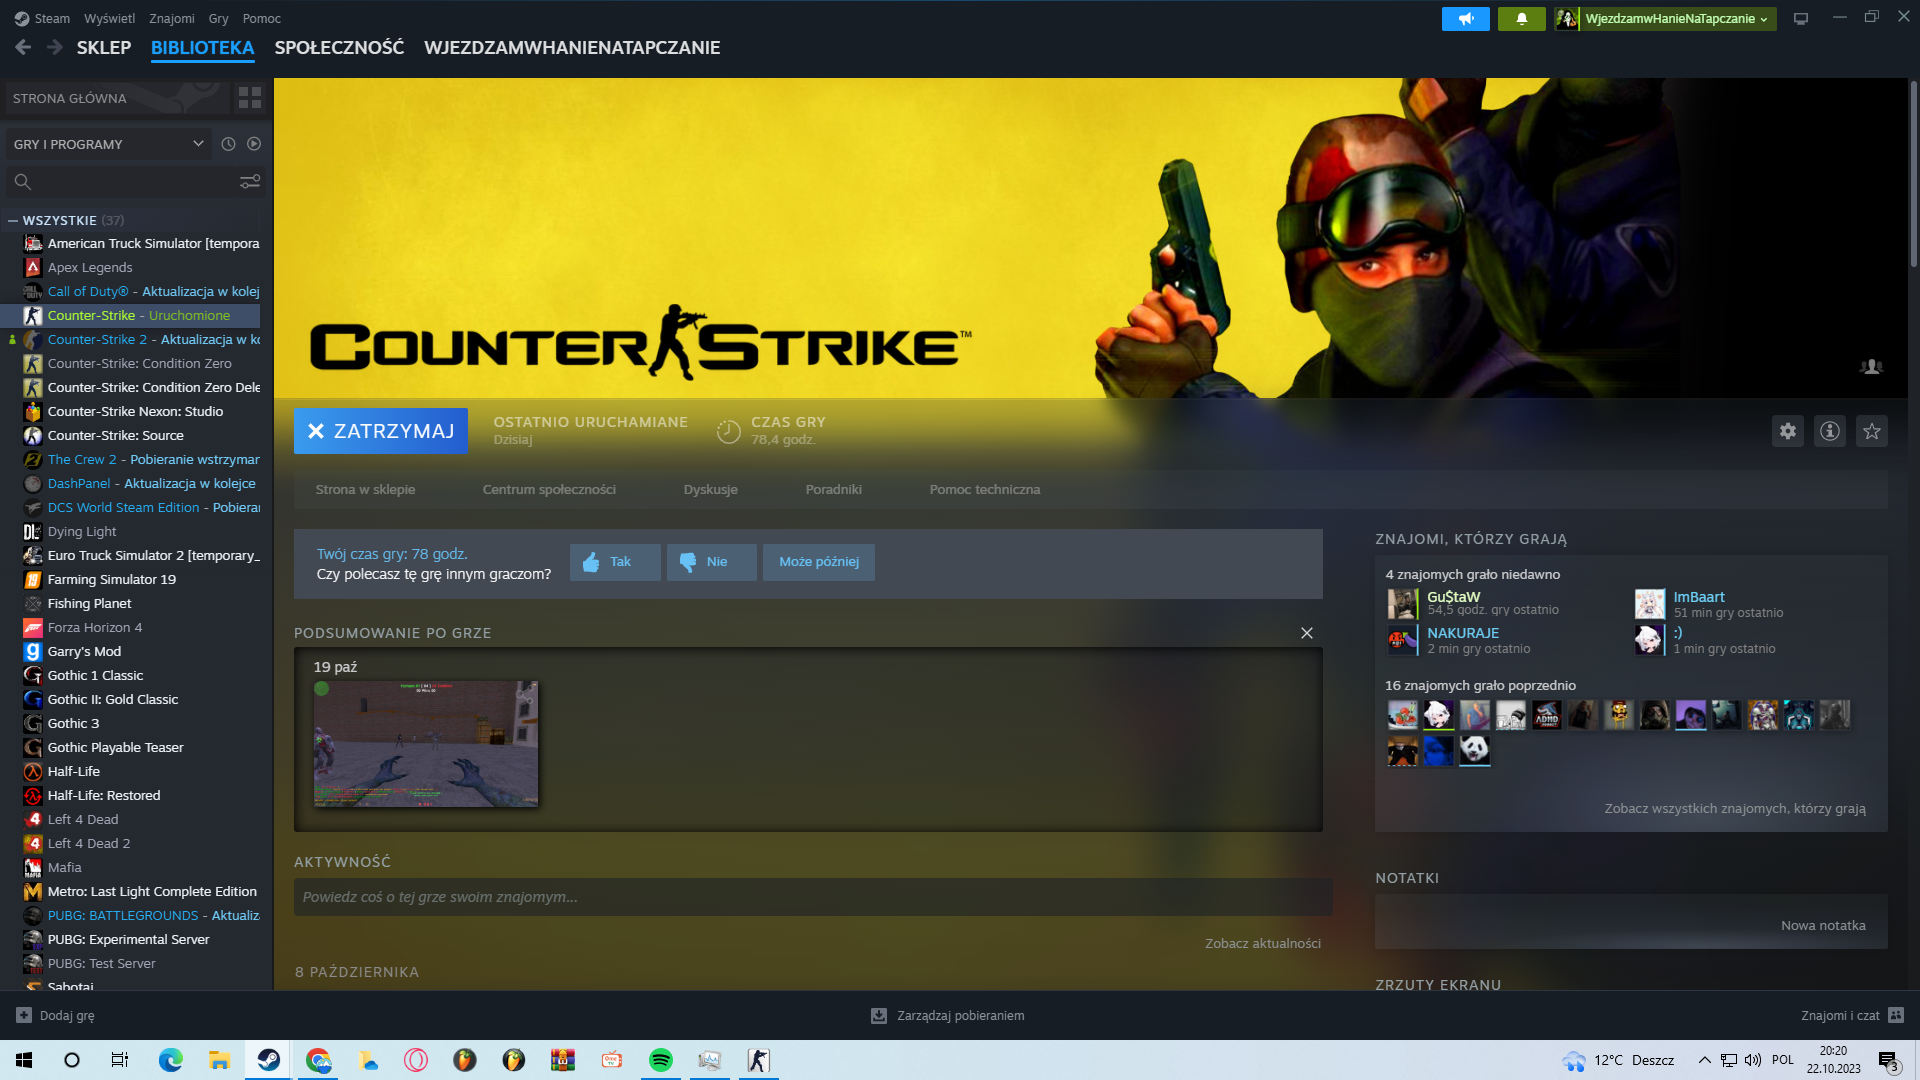The image size is (1920, 1080).
Task: Click the advanced filter icon by search
Action: [x=250, y=181]
